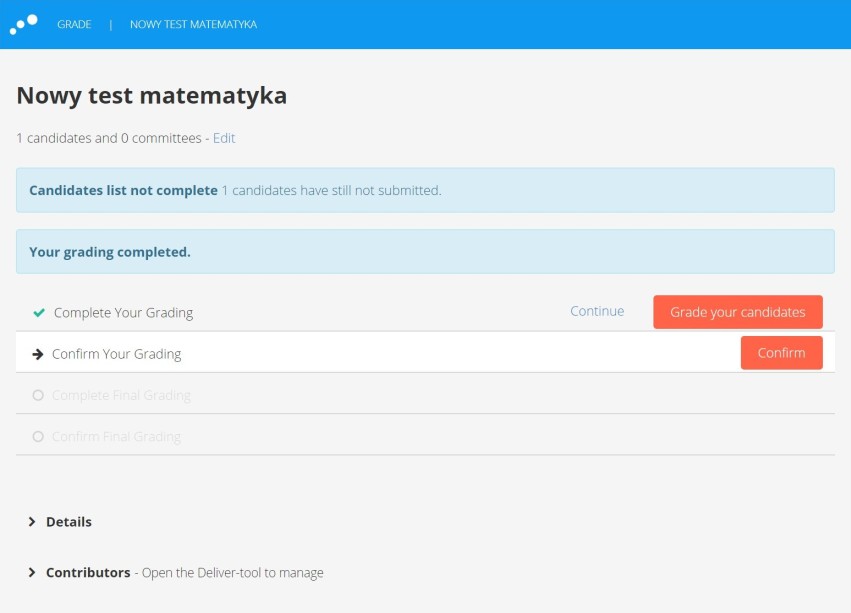Click the Candidates list not complete notice
The height and width of the screenshot is (613, 851).
[425, 190]
